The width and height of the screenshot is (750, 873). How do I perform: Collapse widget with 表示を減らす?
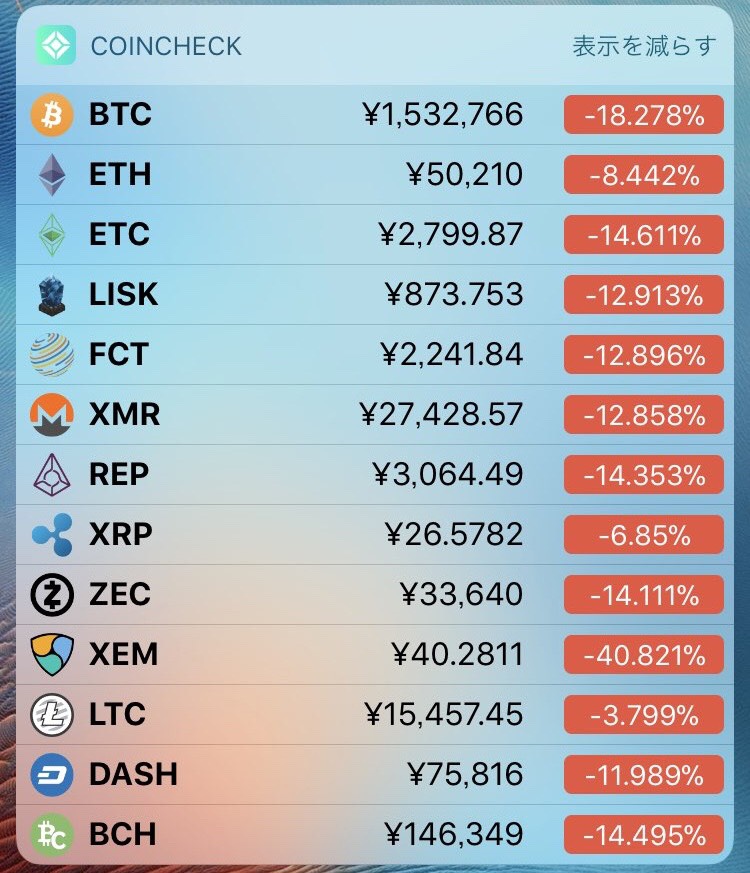[644, 46]
